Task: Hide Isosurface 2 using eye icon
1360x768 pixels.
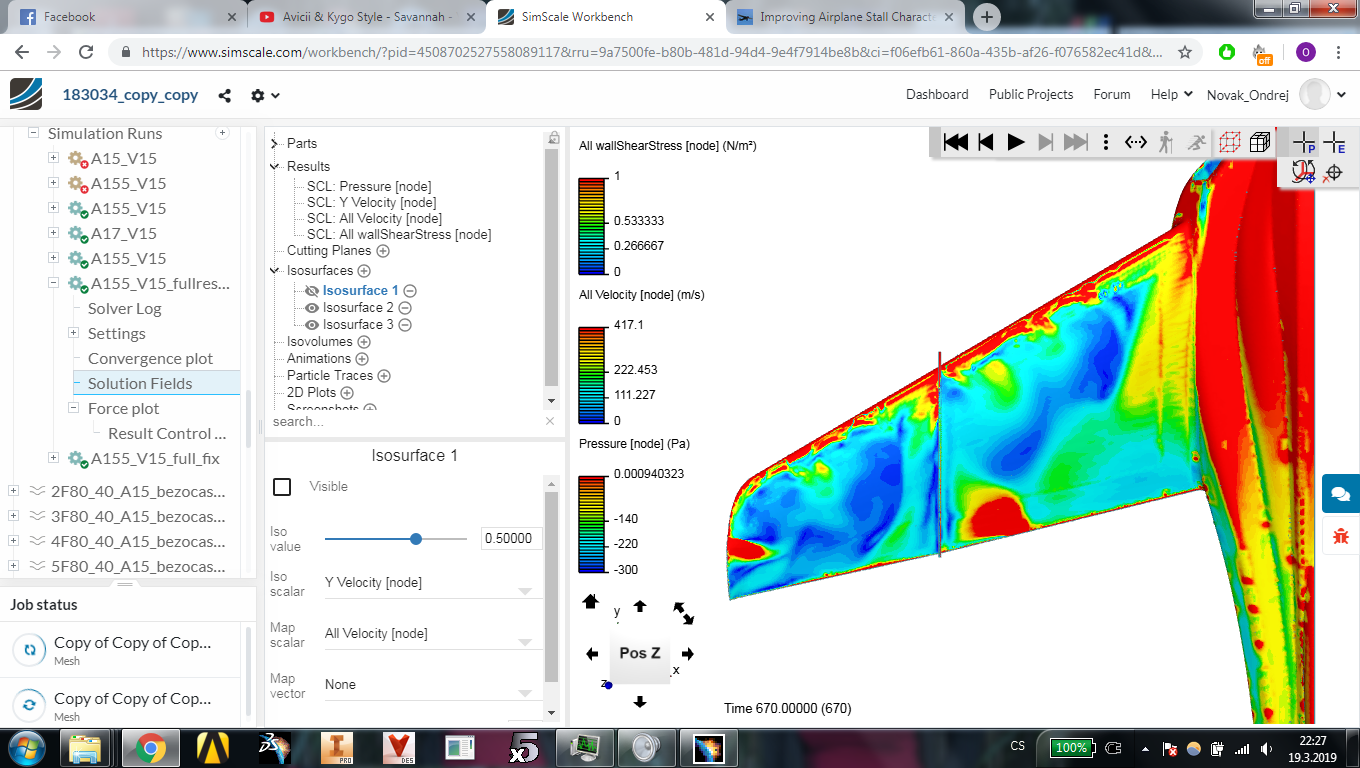Action: point(312,308)
